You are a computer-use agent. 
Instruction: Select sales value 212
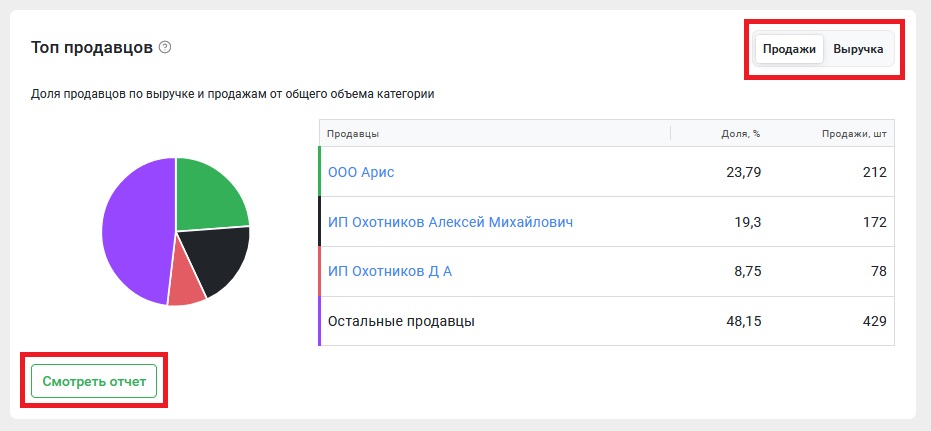[875, 172]
